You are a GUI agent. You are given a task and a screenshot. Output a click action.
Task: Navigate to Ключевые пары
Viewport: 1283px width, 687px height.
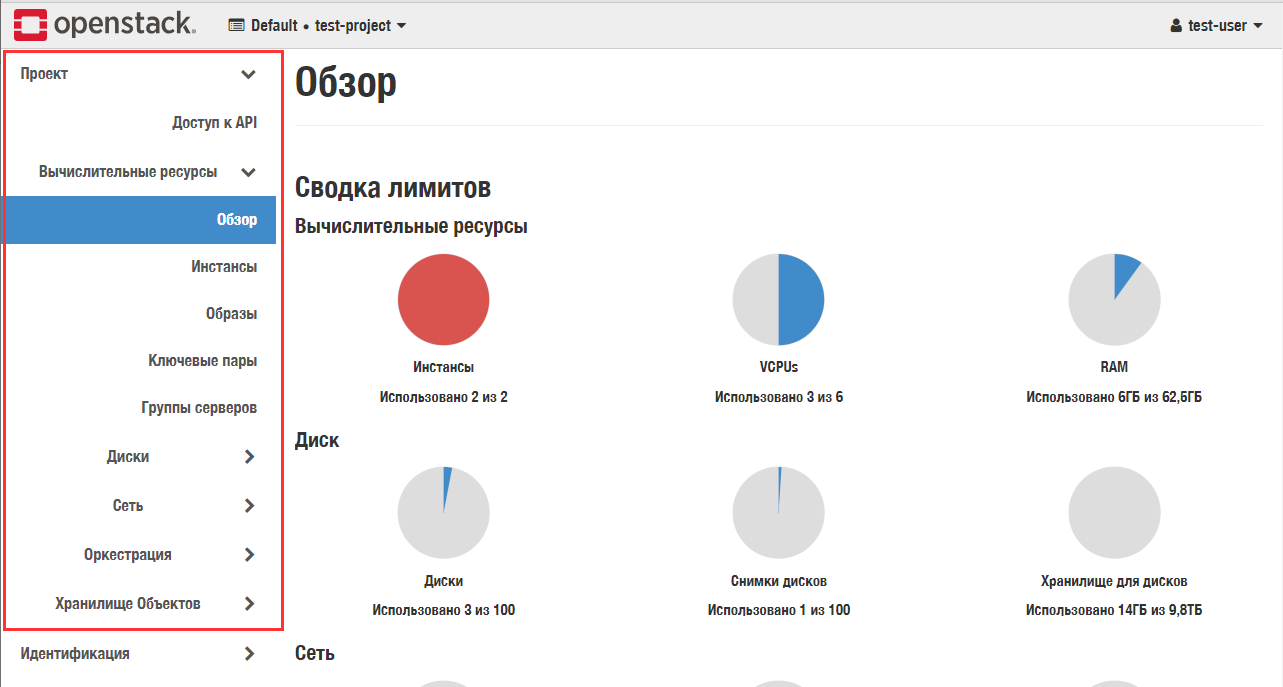pos(202,361)
